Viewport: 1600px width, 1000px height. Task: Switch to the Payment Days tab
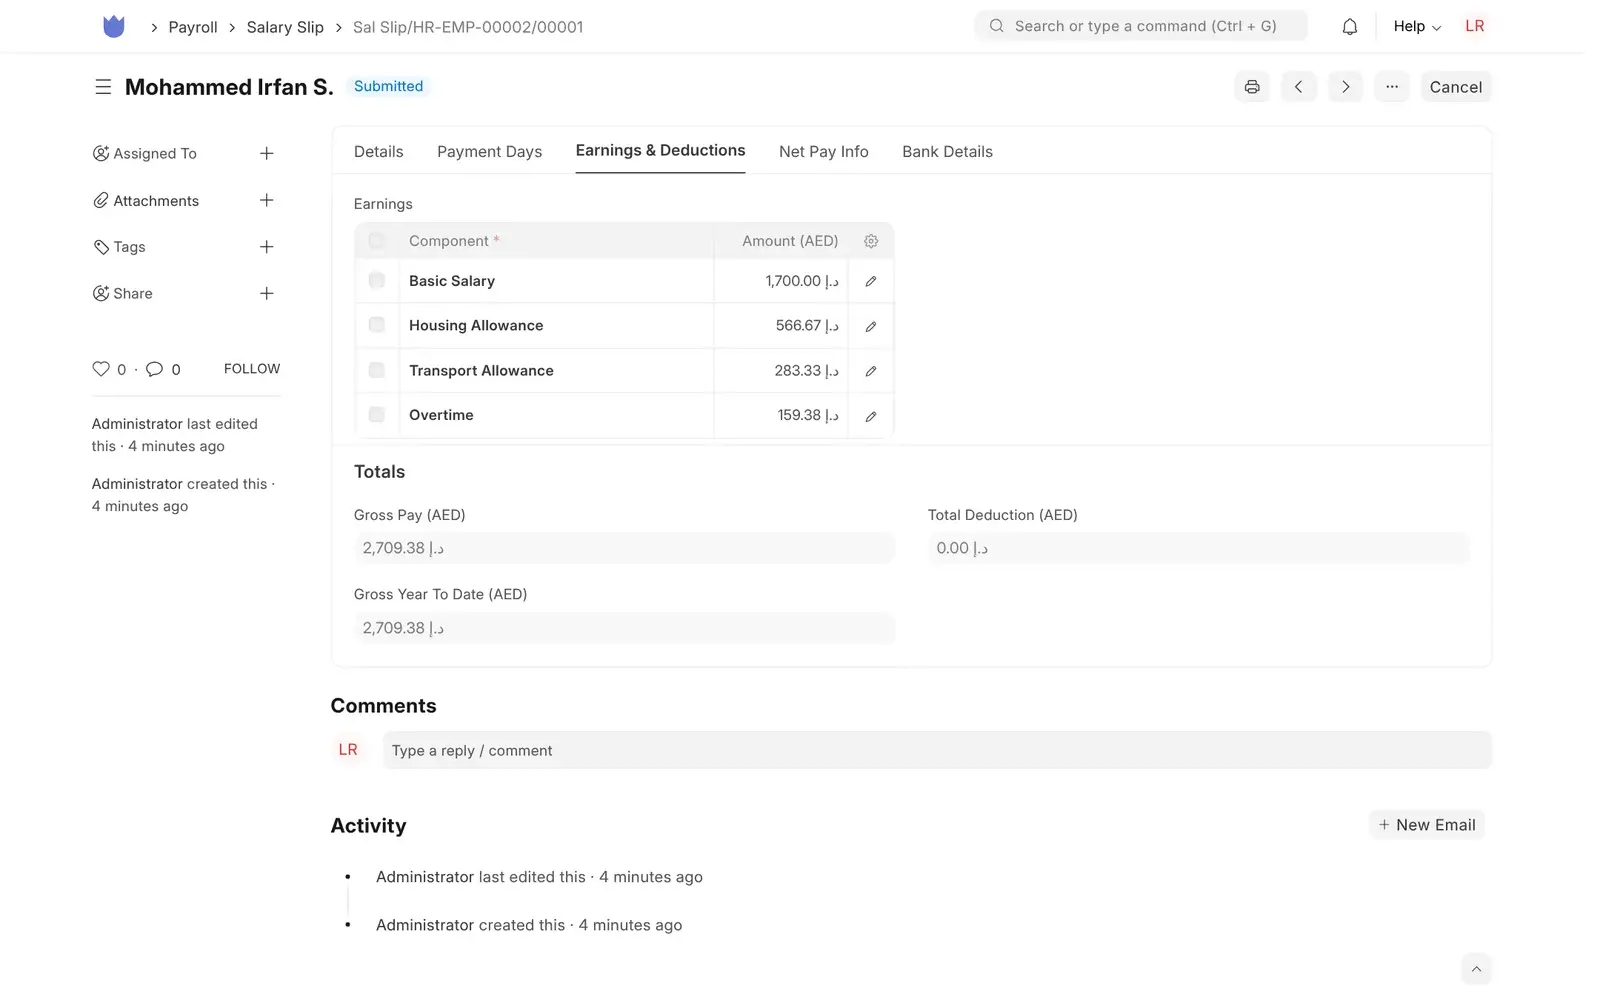pos(489,152)
